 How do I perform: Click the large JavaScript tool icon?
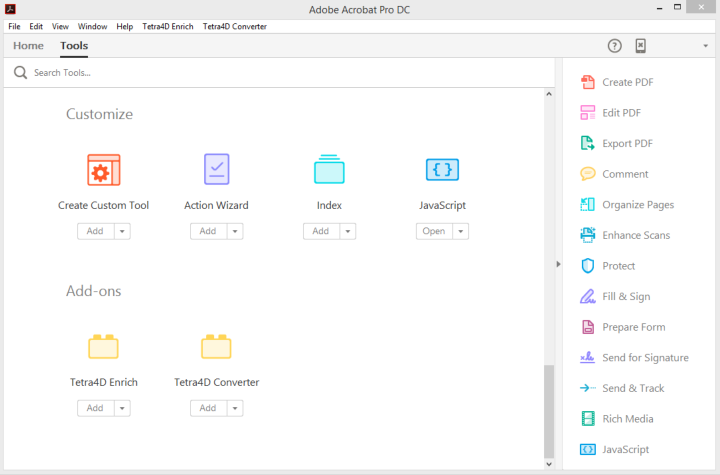click(x=442, y=170)
